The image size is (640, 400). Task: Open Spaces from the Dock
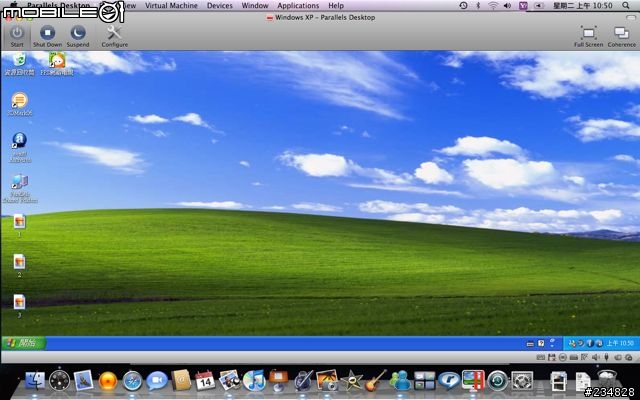424,380
